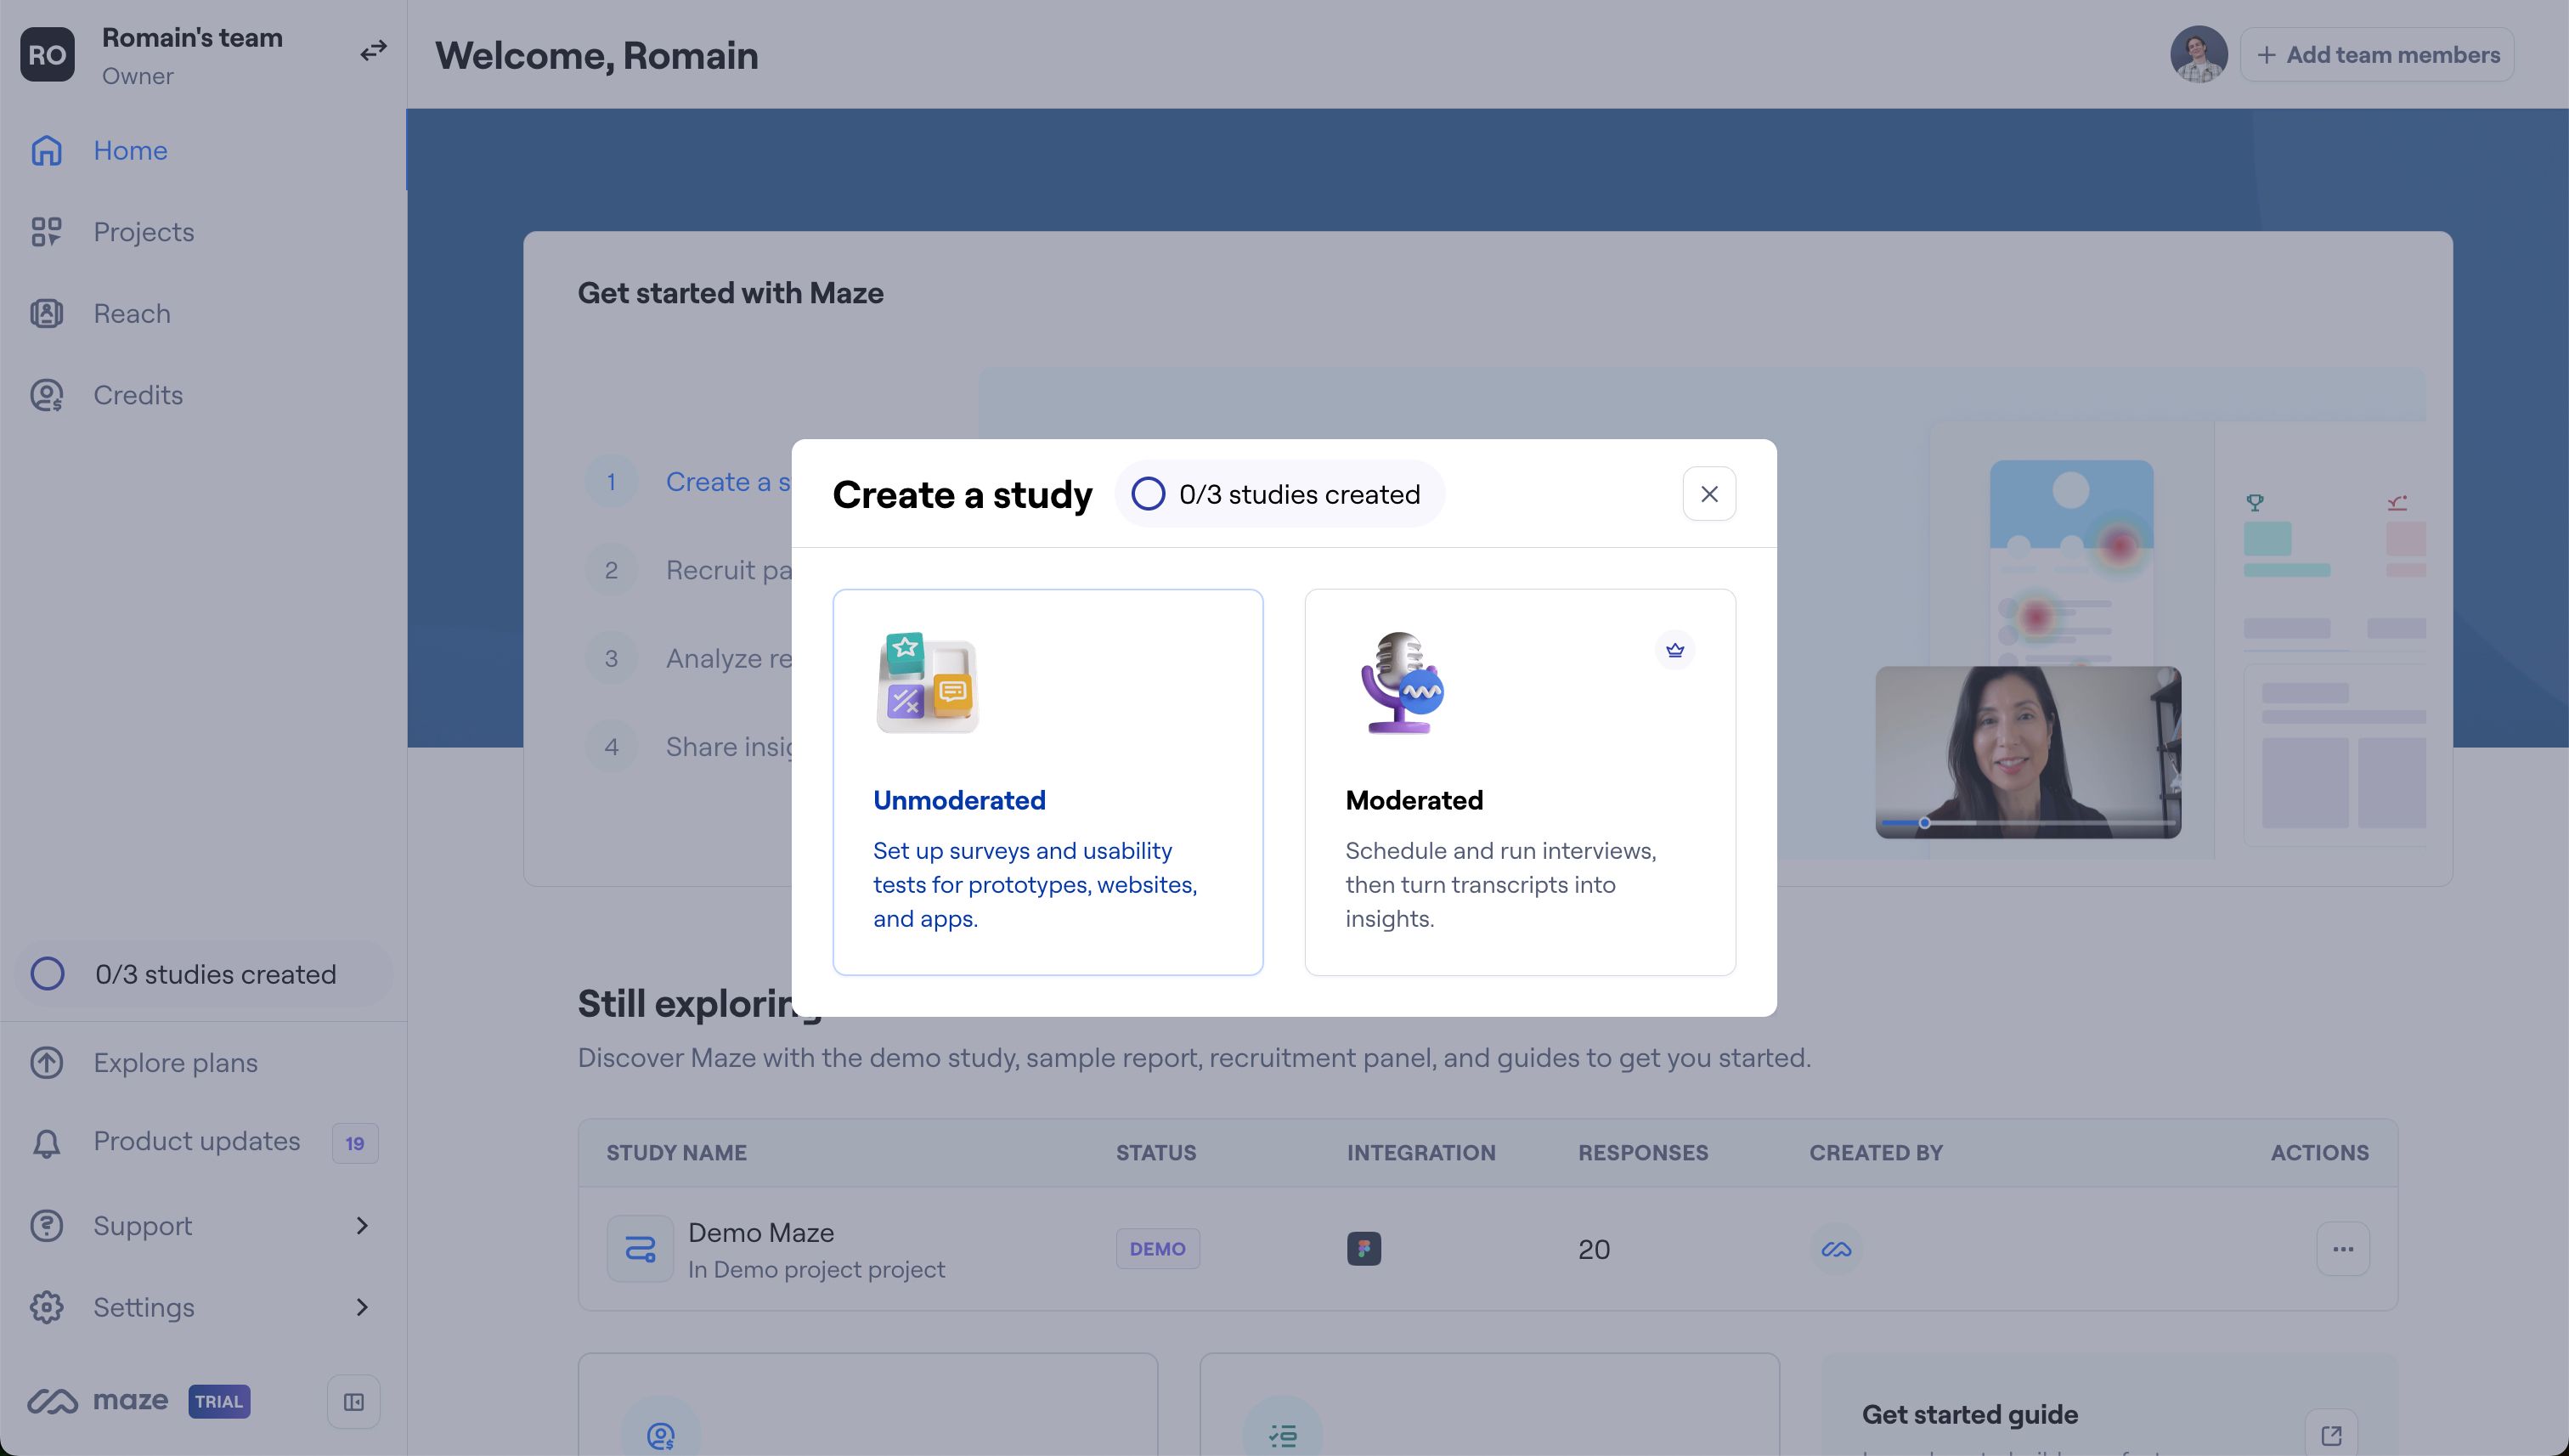Click step 1 Create a study
The height and width of the screenshot is (1456, 2569).
[x=688, y=482]
